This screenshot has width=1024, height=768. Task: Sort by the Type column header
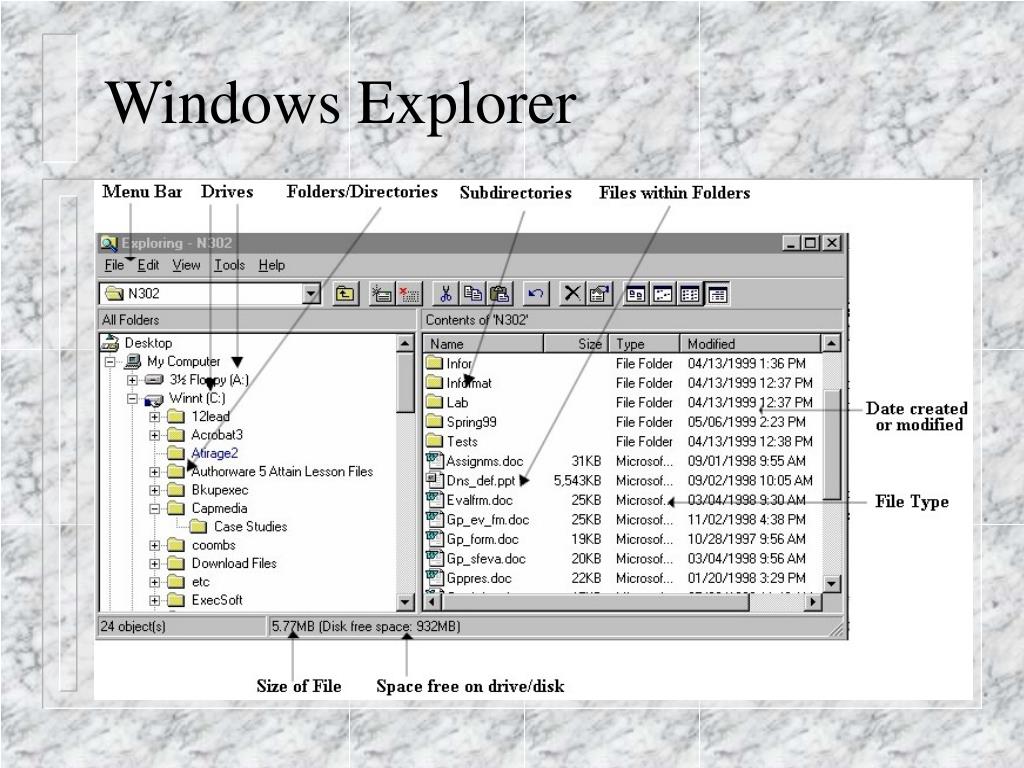tap(644, 344)
